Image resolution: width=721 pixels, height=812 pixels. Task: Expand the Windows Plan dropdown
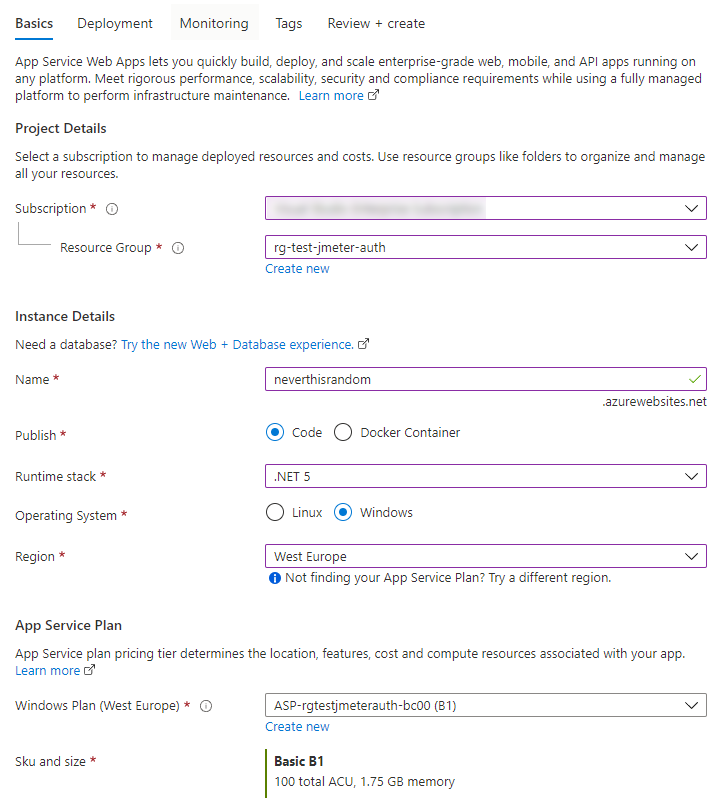693,705
